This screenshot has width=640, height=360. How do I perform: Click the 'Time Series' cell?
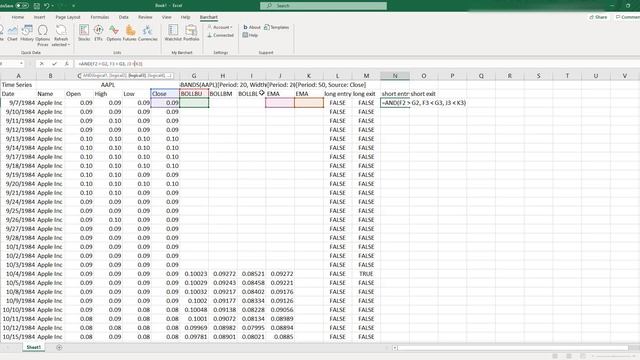pyautogui.click(x=18, y=85)
